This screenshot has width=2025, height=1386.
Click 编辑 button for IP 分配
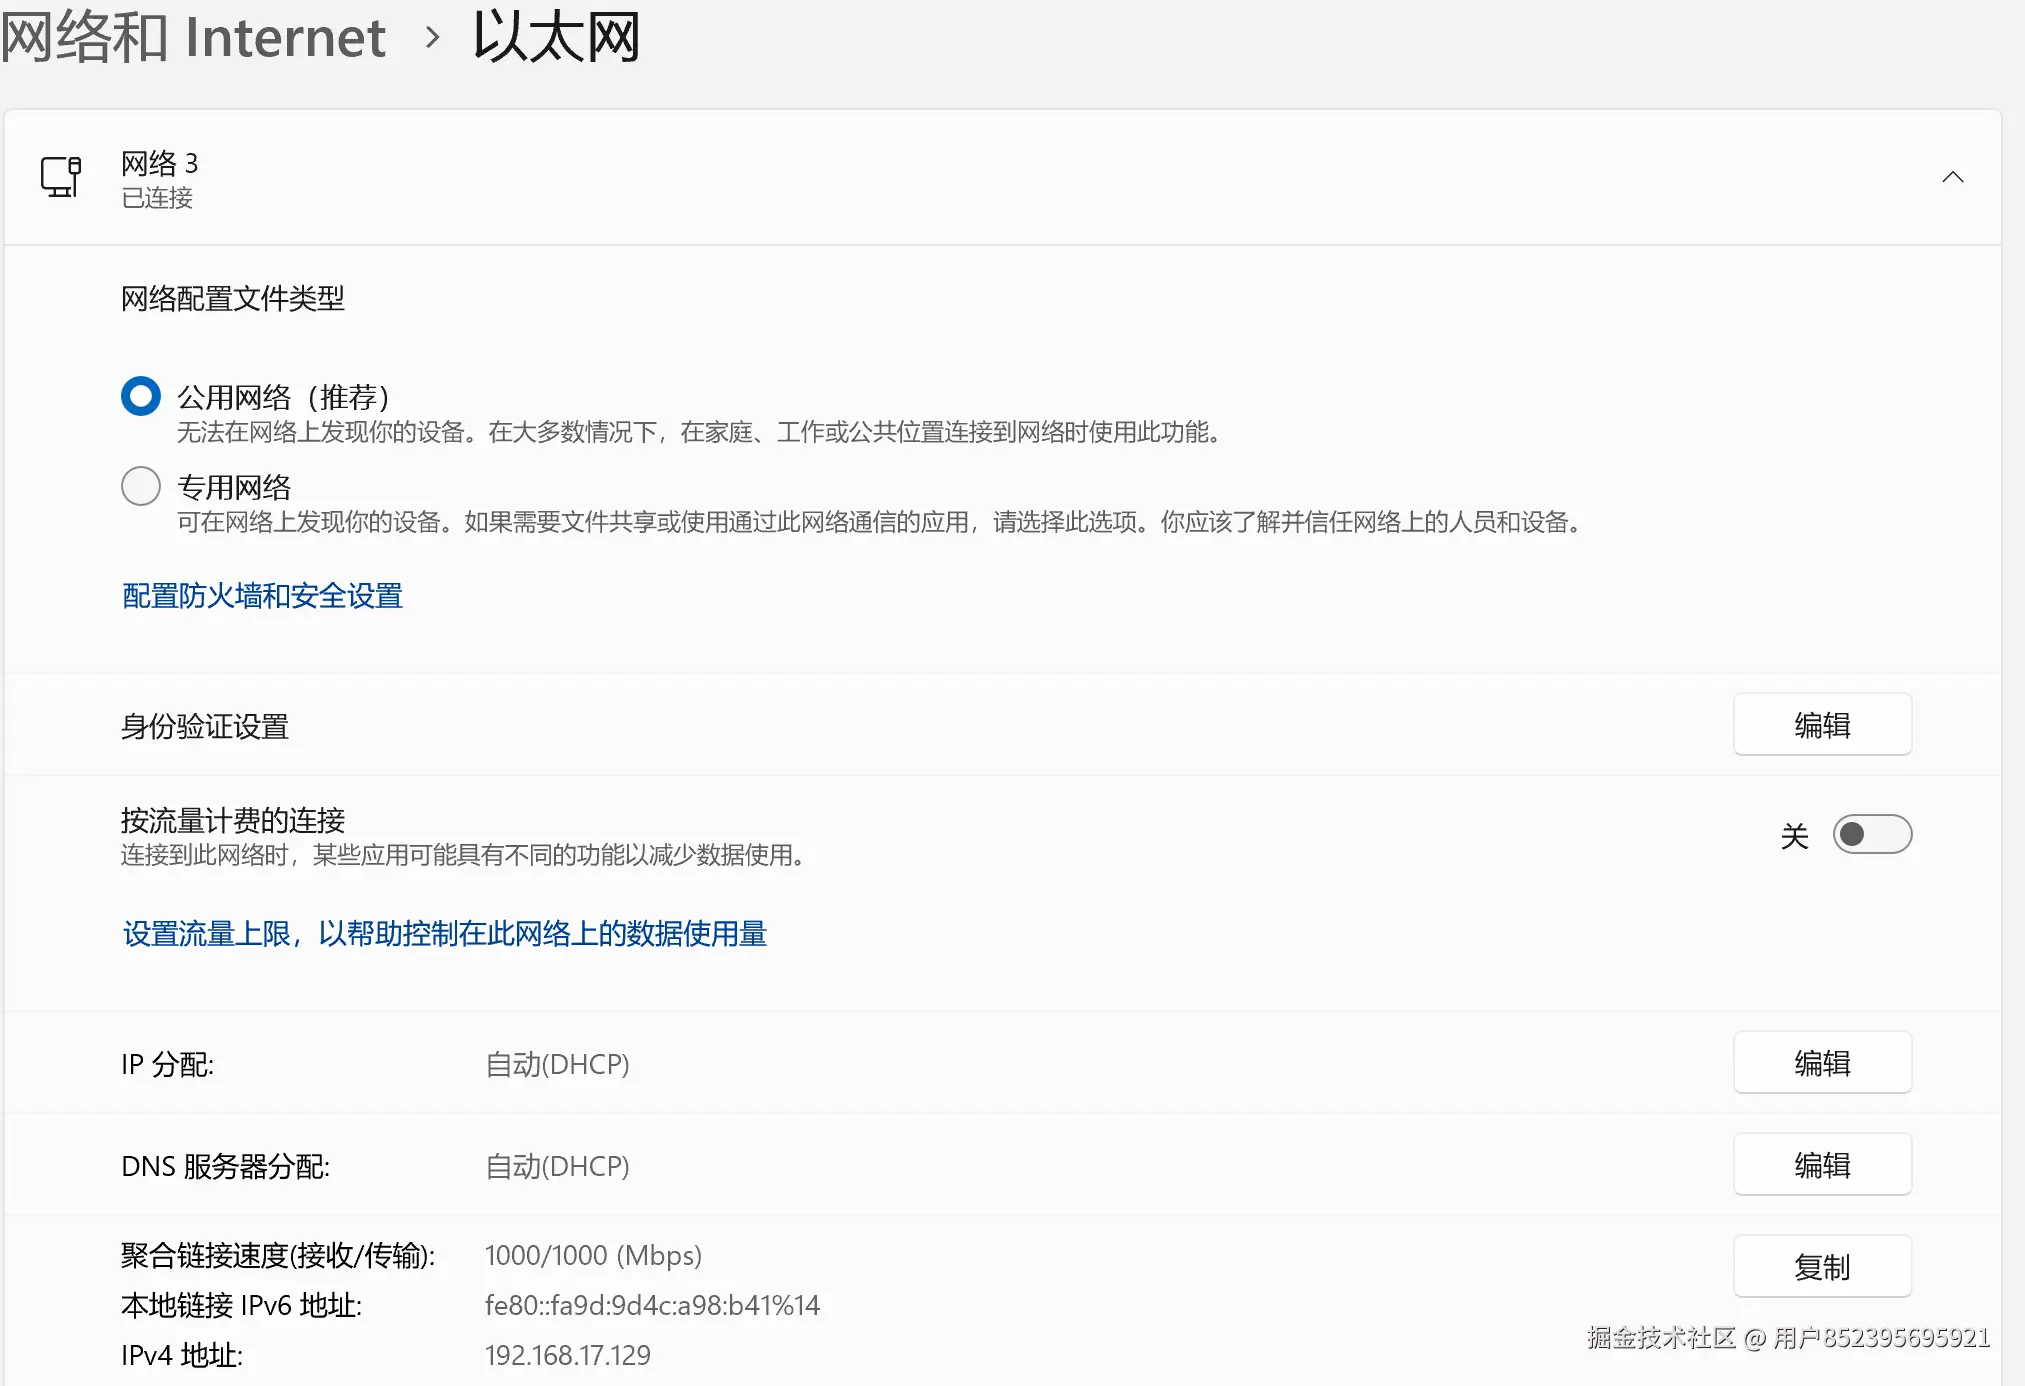(x=1821, y=1063)
